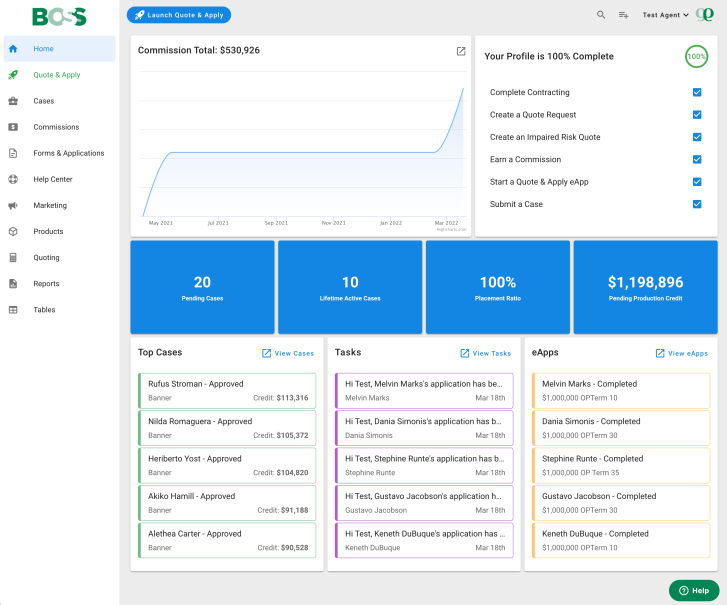Click the Products cube icon
This screenshot has height=605, width=727.
(x=13, y=231)
